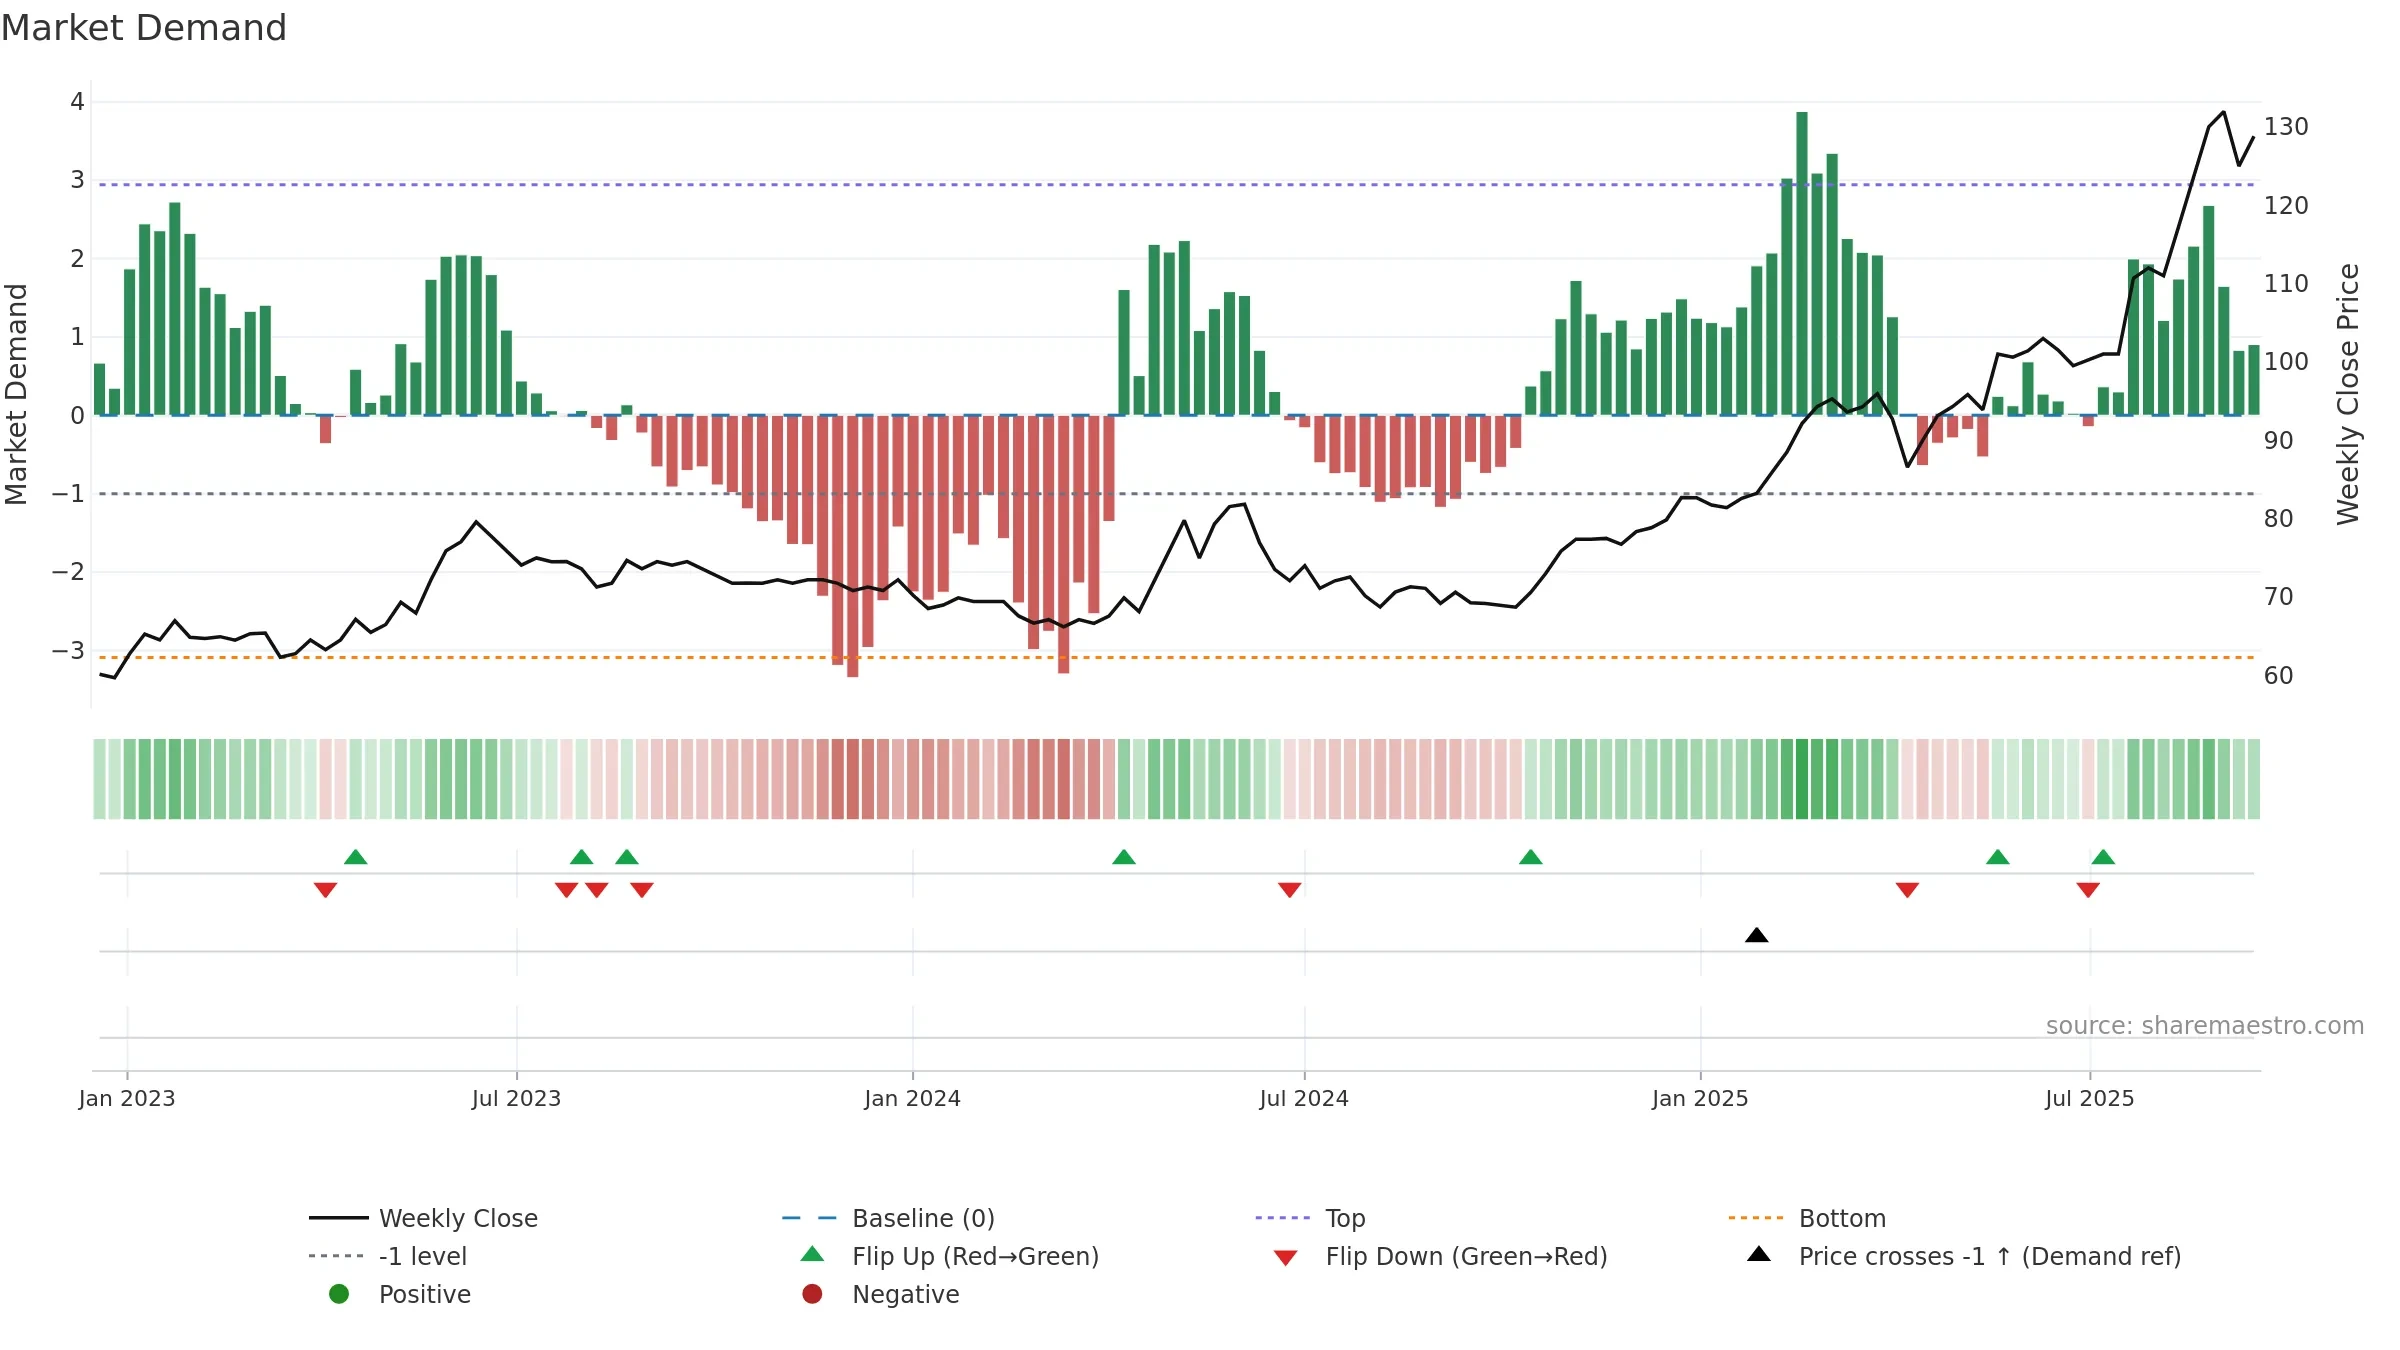Click the black Price crosses -1 triangle marker on the timeline
The height and width of the screenshot is (1350, 2400).
point(1757,935)
